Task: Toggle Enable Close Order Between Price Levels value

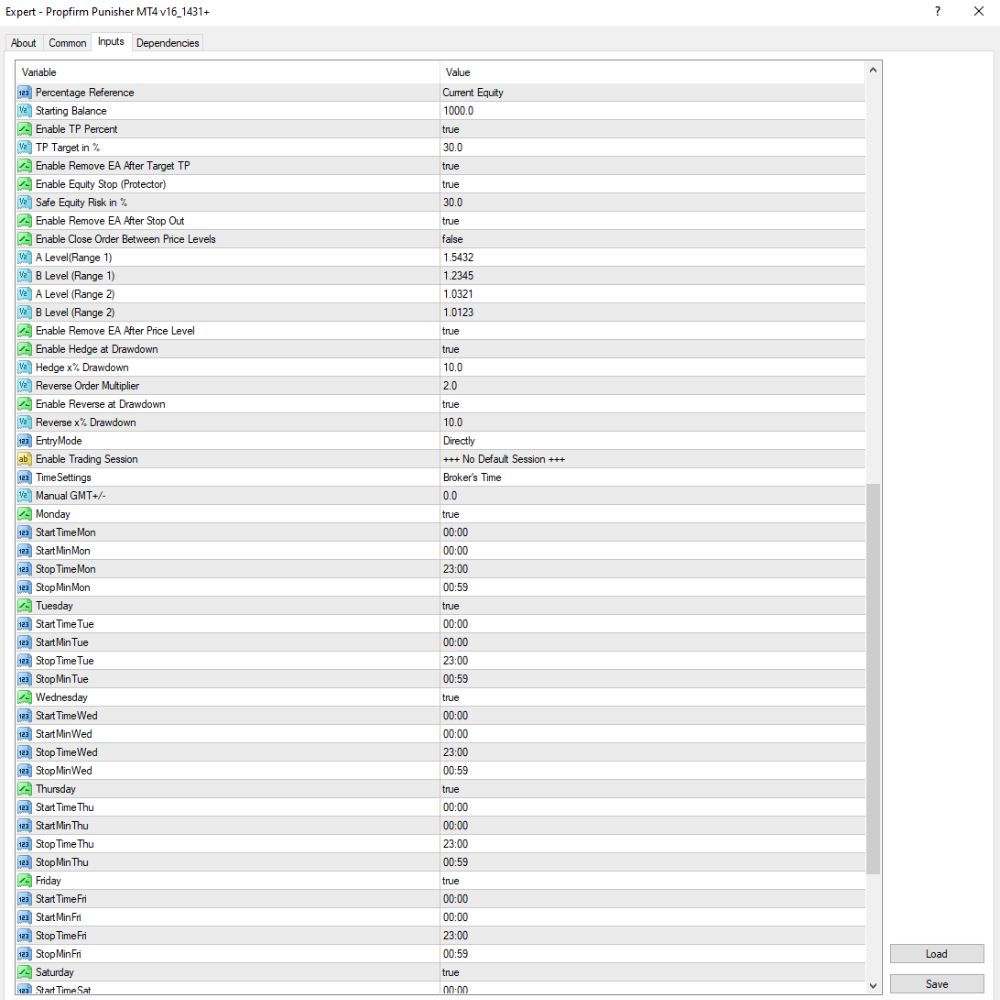Action: coord(652,239)
